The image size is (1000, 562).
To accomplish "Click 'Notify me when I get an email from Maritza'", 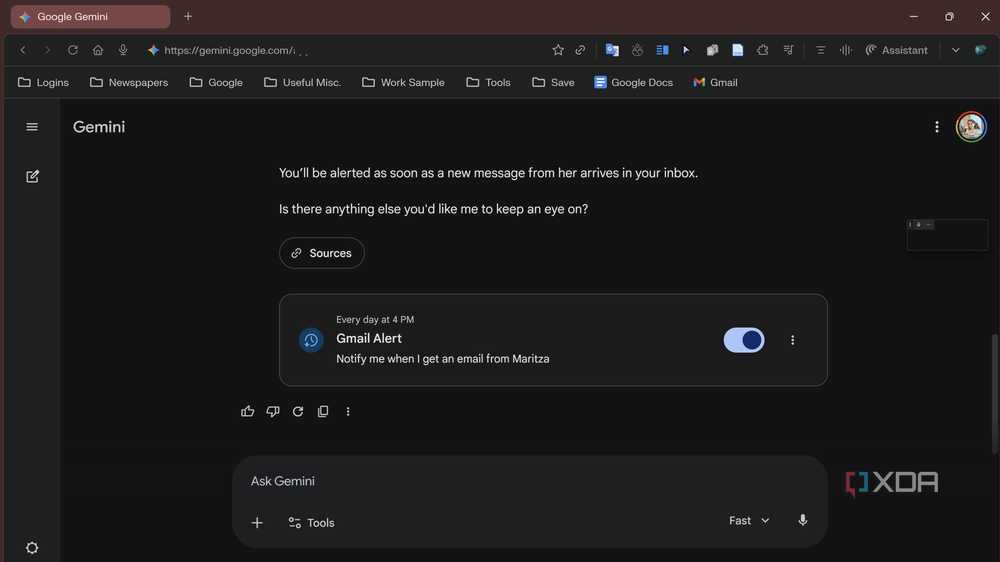I will click(443, 359).
